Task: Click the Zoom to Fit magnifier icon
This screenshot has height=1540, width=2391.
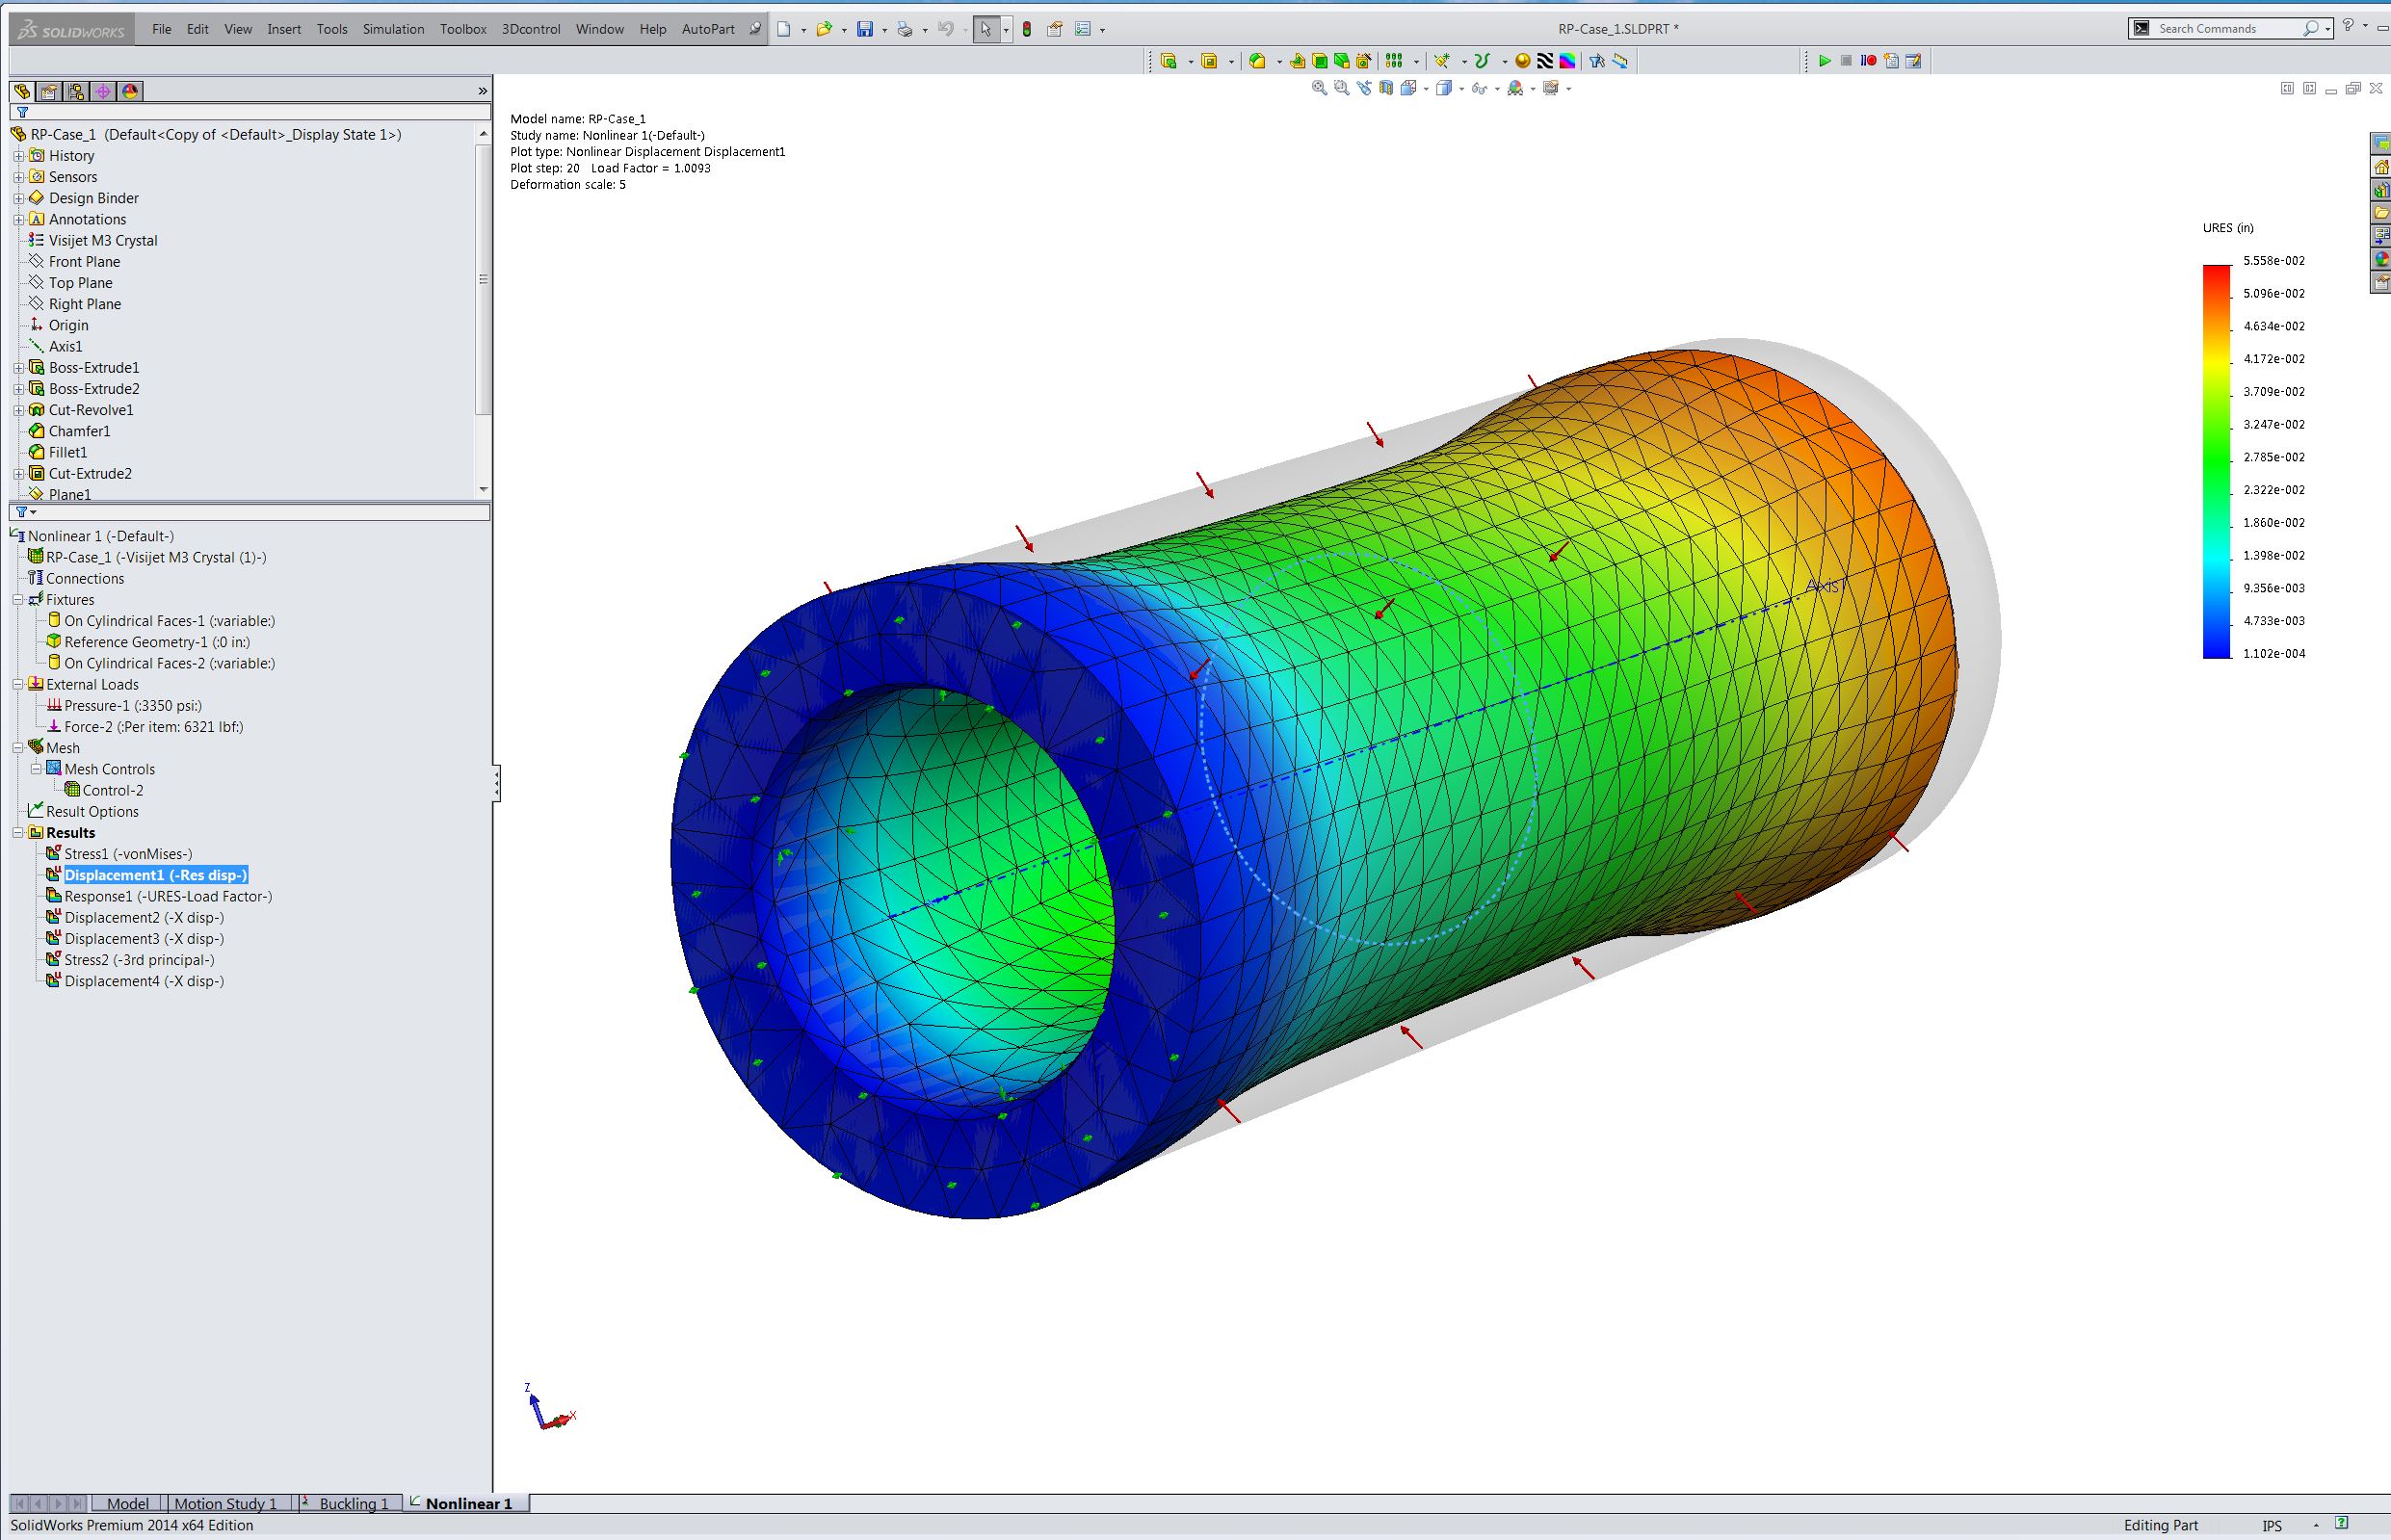Action: tap(1319, 88)
